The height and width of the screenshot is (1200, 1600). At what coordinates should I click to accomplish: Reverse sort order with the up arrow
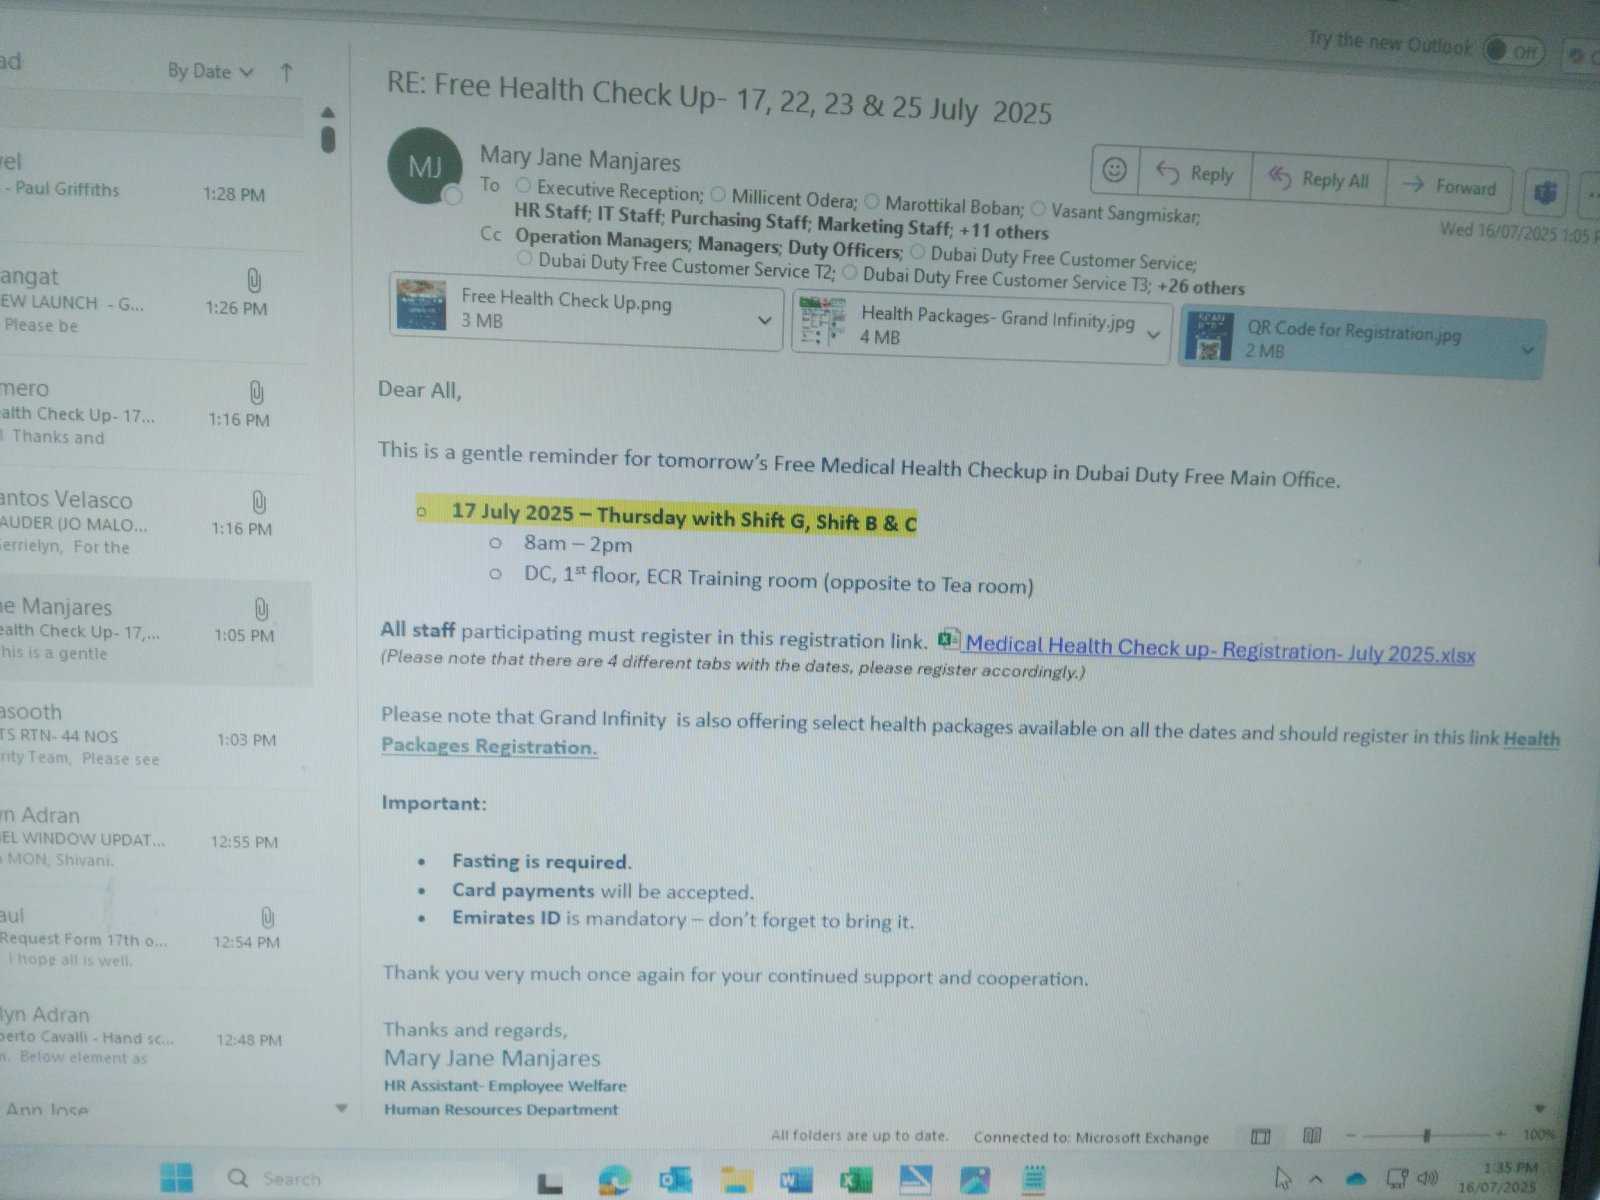tap(287, 72)
